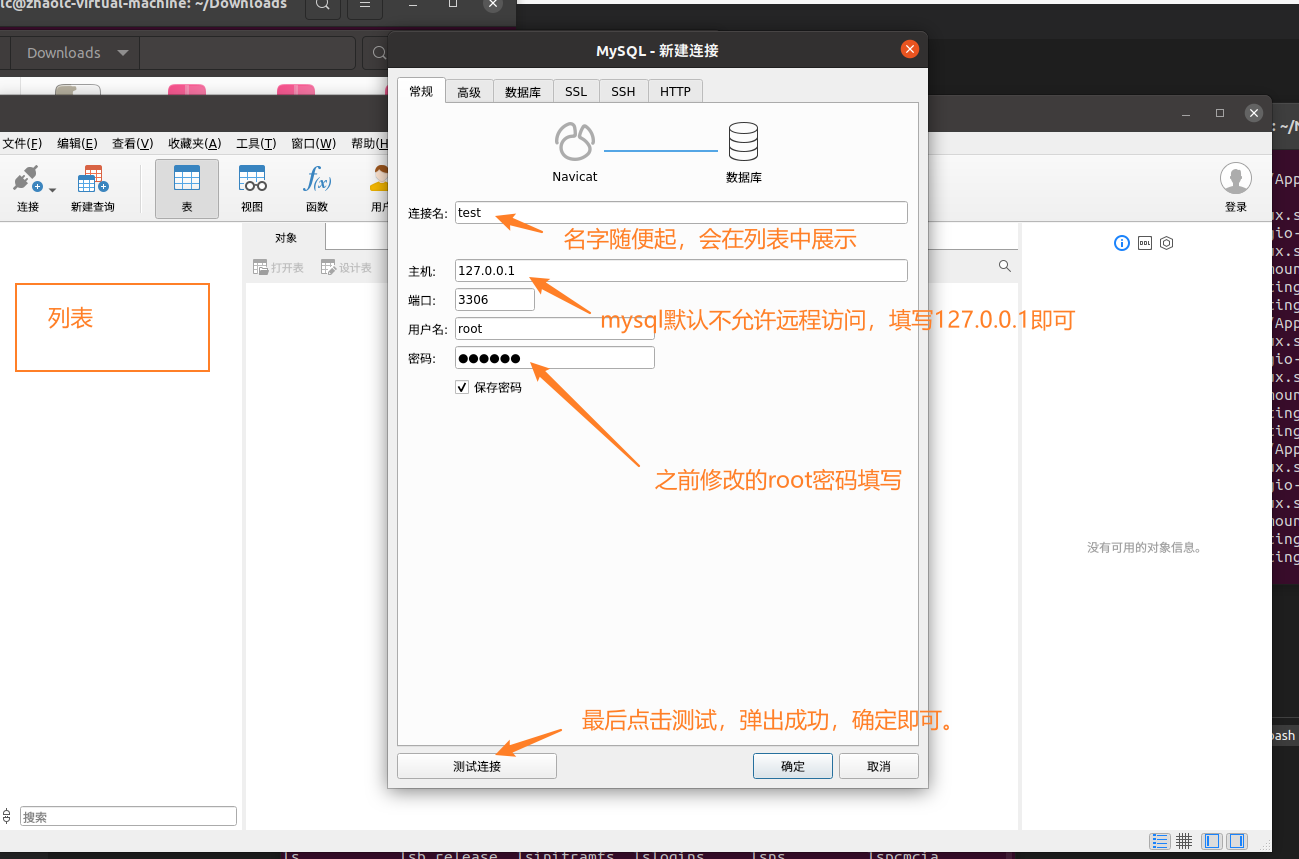Select the 常规 tab
1299x859 pixels.
pyautogui.click(x=421, y=91)
